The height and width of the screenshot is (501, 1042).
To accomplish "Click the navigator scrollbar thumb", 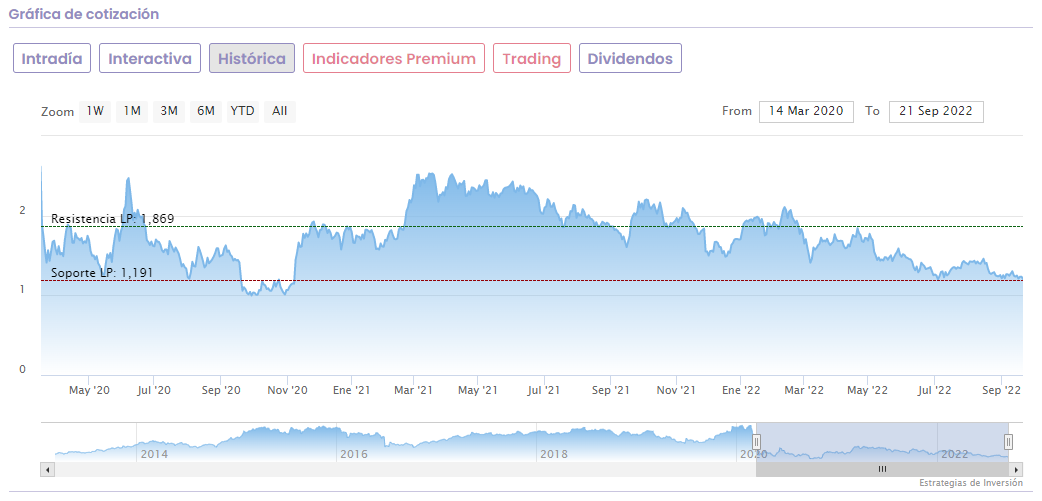I will click(882, 469).
